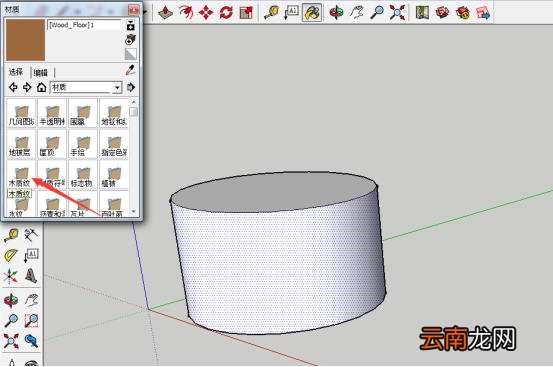This screenshot has height=367, width=553.
Task: Select the Text label tool in top toolbar
Action: [x=292, y=13]
